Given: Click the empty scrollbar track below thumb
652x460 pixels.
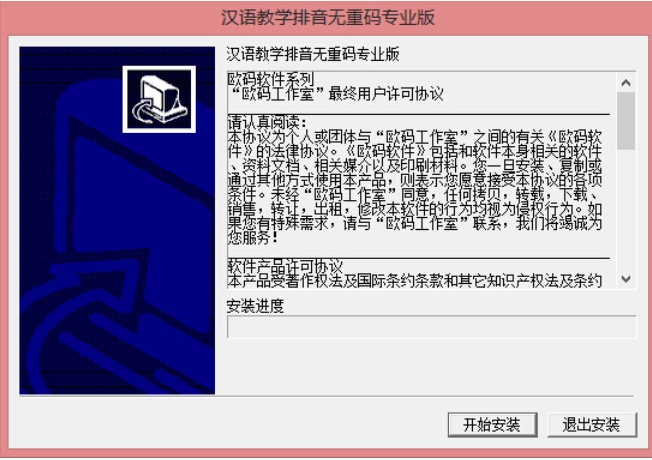Looking at the screenshot, I should (626, 210).
